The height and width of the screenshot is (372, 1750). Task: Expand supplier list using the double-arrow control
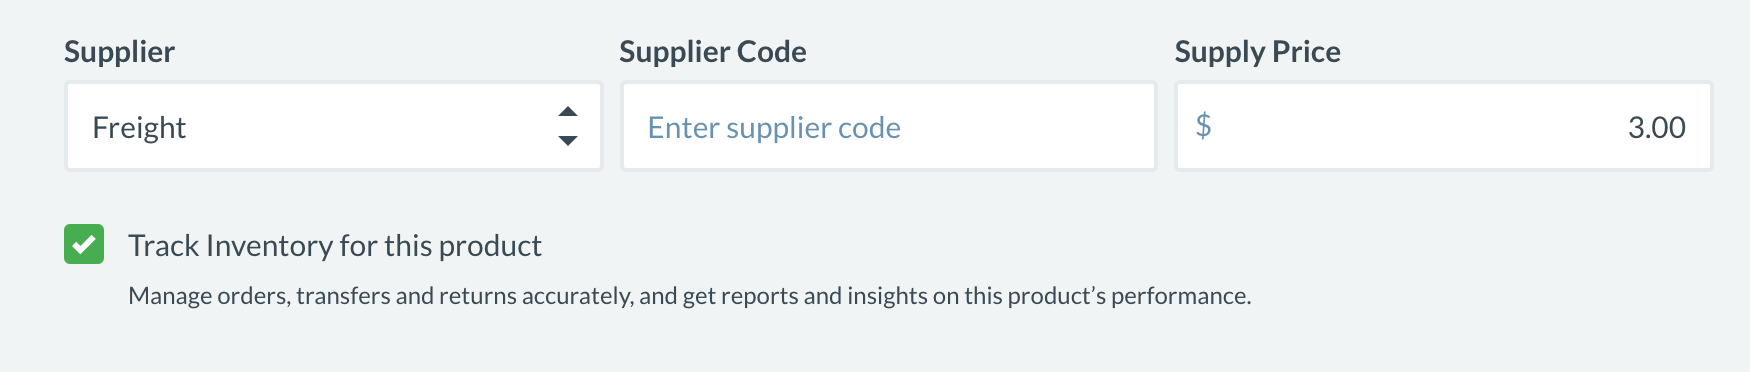[568, 126]
